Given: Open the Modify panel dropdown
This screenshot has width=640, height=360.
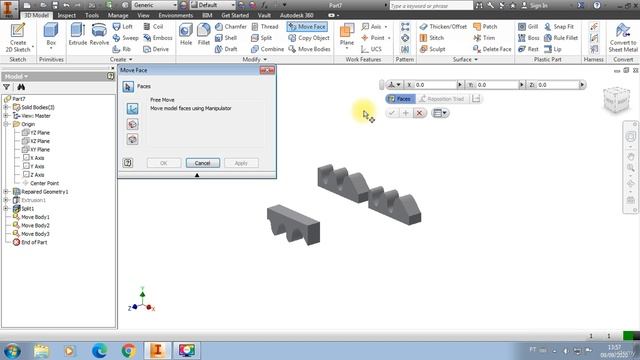Looking at the screenshot, I should click(254, 60).
